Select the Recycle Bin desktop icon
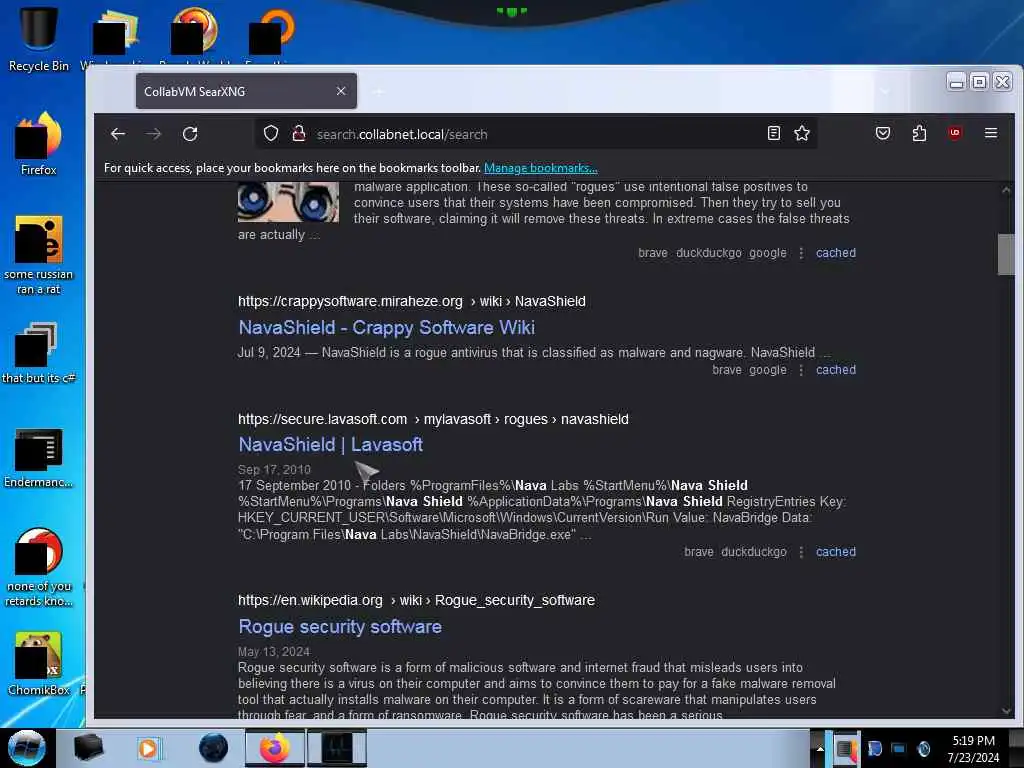The height and width of the screenshot is (768, 1024). [39, 39]
